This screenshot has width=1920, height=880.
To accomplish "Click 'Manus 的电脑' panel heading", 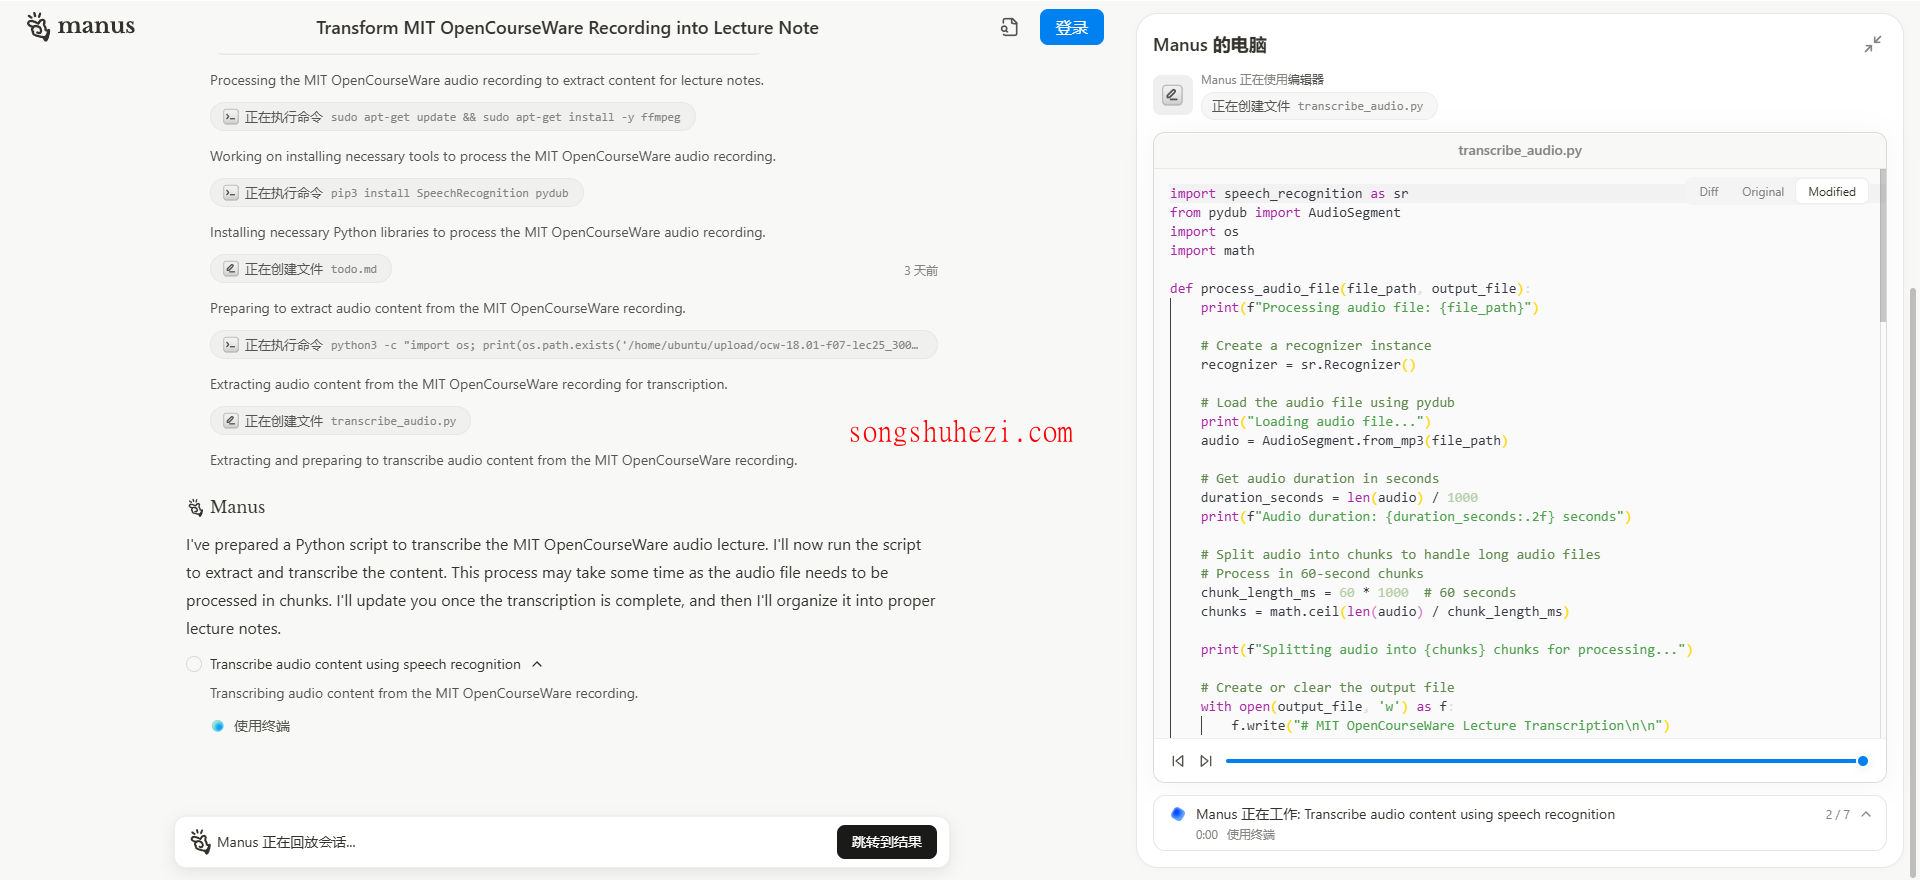I will pos(1209,45).
